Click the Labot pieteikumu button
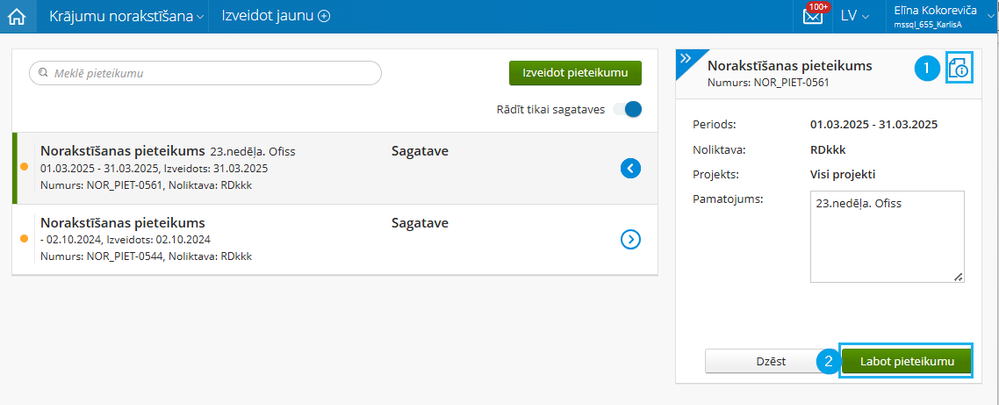The image size is (999, 405). (x=907, y=362)
